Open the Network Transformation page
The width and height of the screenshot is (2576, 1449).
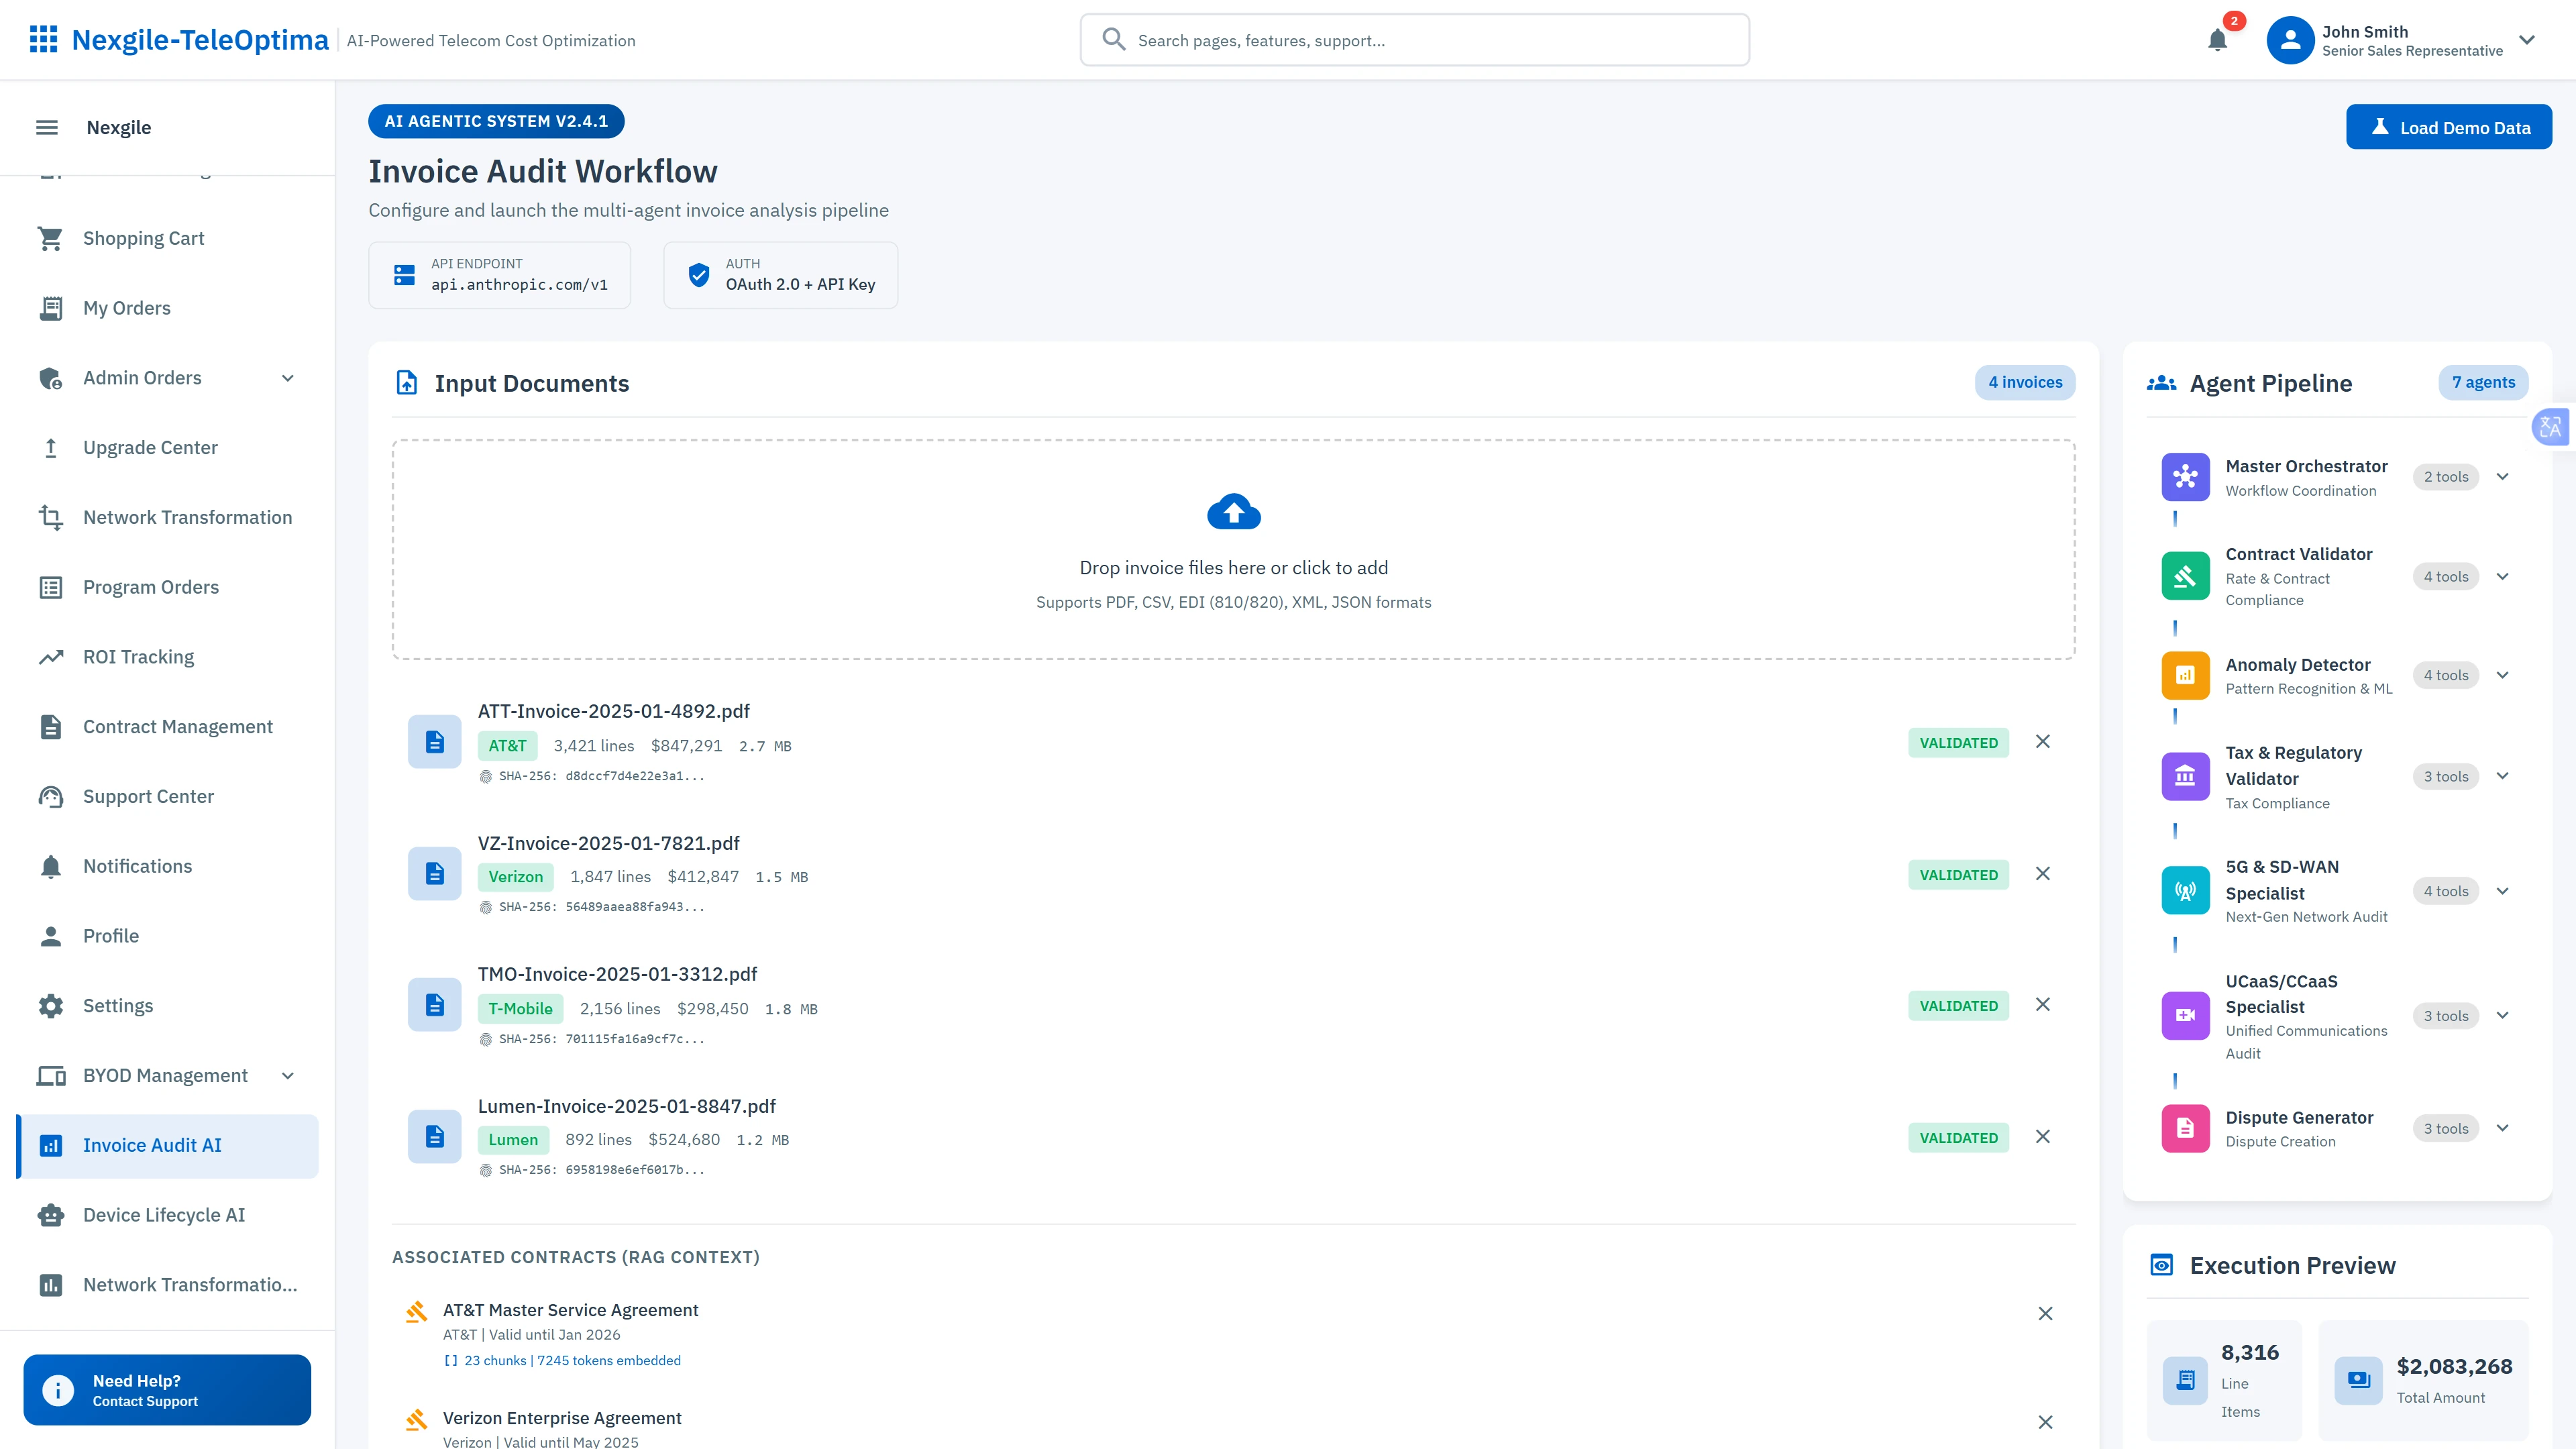click(187, 517)
